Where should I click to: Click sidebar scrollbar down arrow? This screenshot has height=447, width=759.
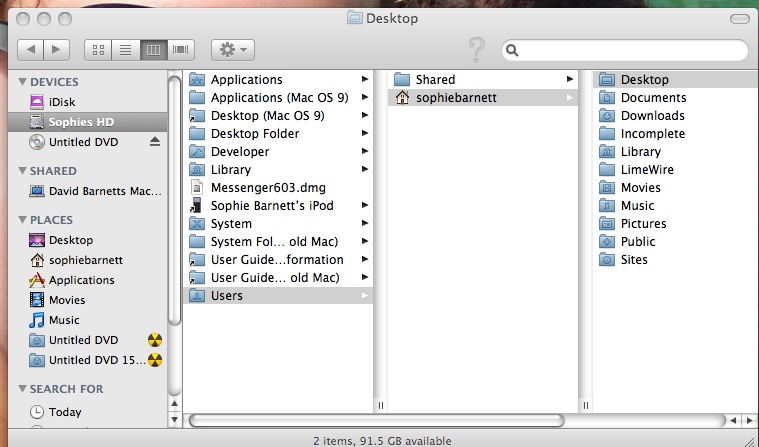tap(174, 419)
